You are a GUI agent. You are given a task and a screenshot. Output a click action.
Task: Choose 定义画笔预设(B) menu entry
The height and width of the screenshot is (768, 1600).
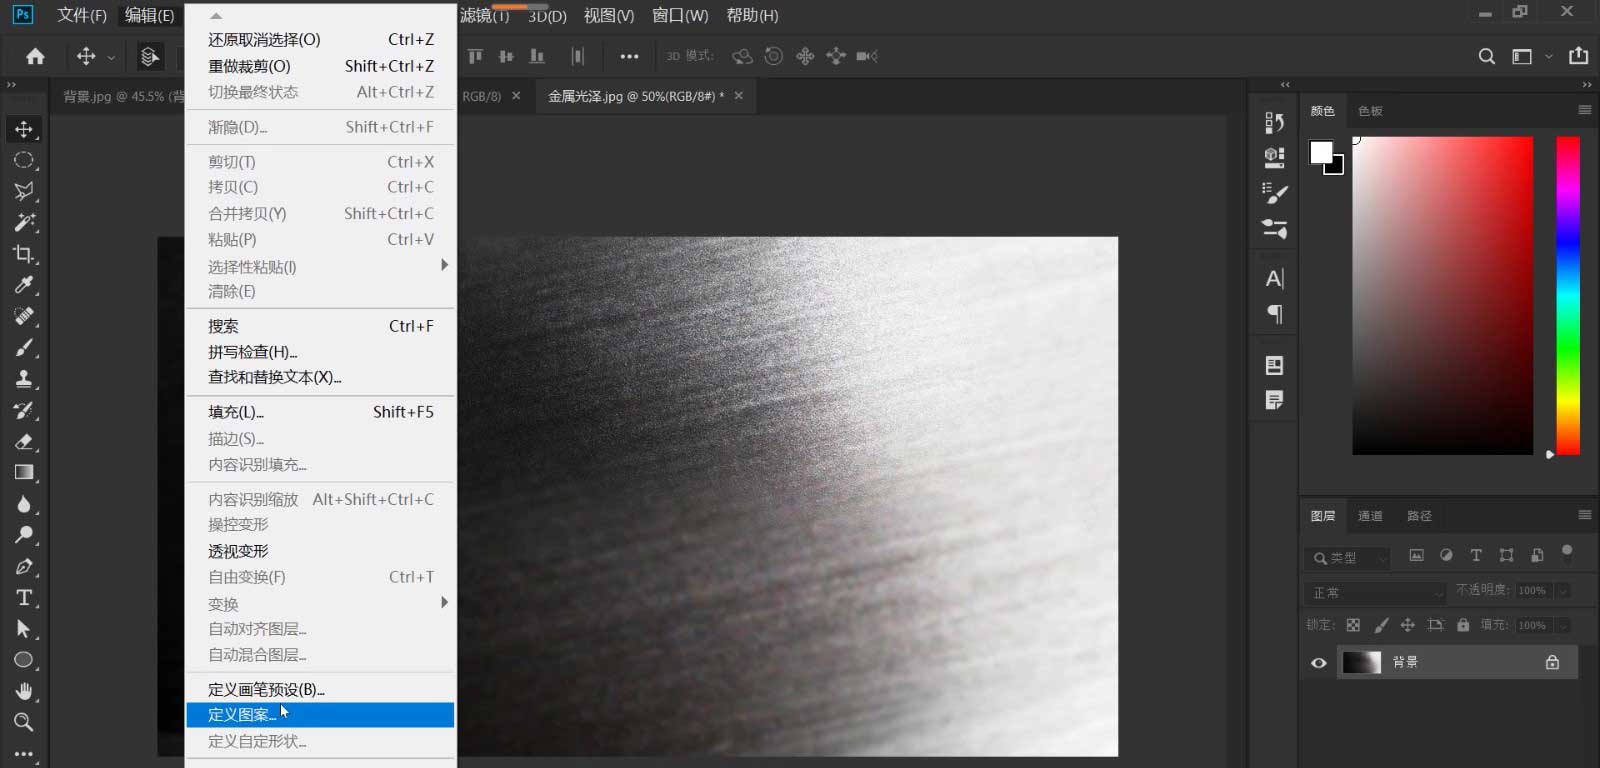[x=321, y=689]
